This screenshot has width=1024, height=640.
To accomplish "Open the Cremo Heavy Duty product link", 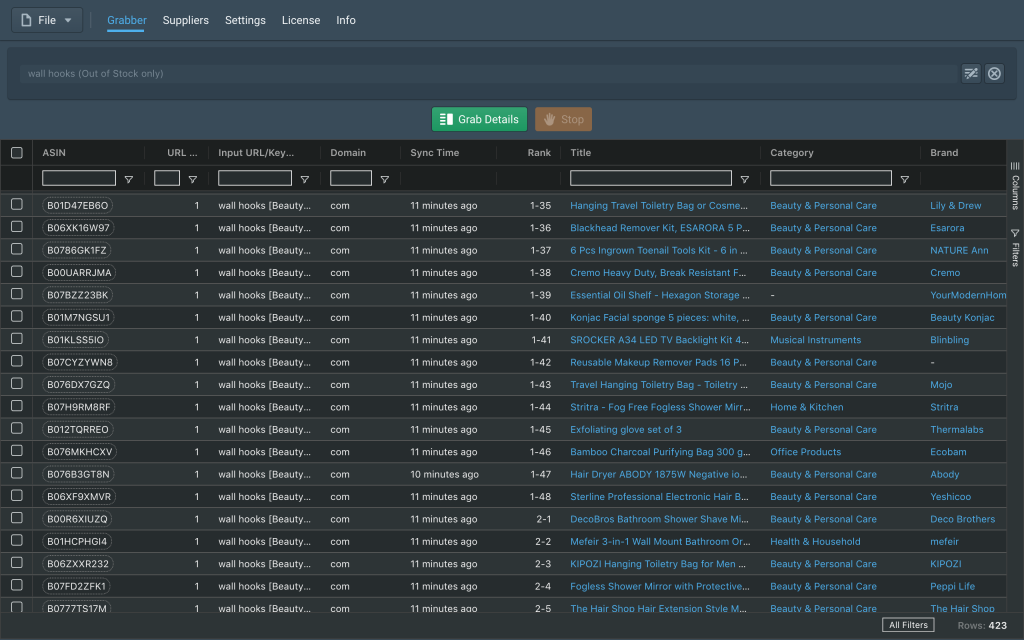I will (658, 272).
